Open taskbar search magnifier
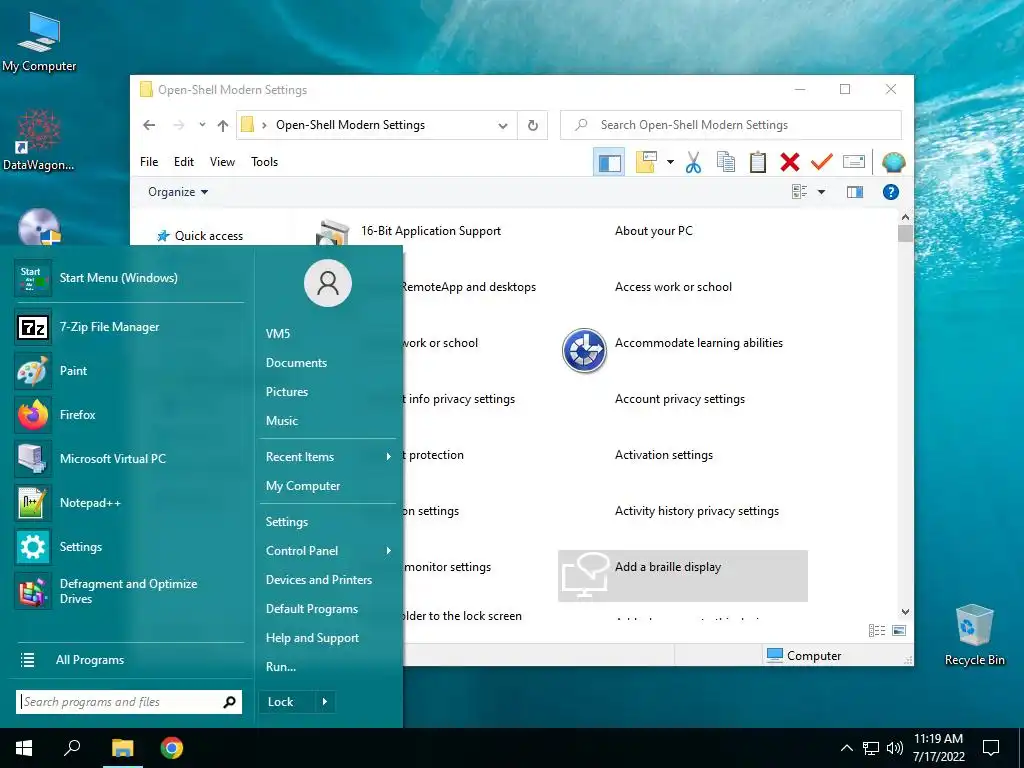The height and width of the screenshot is (768, 1024). click(72, 748)
